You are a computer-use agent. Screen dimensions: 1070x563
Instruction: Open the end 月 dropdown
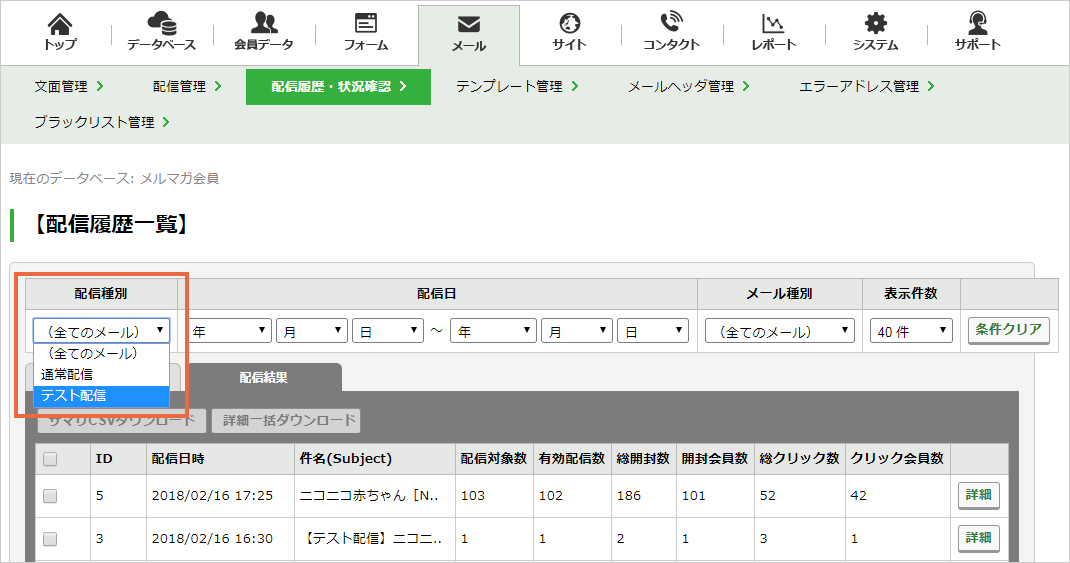pyautogui.click(x=577, y=331)
